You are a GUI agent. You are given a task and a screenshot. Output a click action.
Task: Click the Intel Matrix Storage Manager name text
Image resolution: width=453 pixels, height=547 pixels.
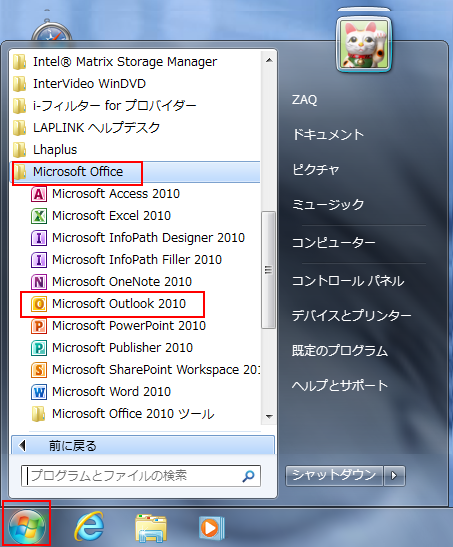[x=125, y=62]
